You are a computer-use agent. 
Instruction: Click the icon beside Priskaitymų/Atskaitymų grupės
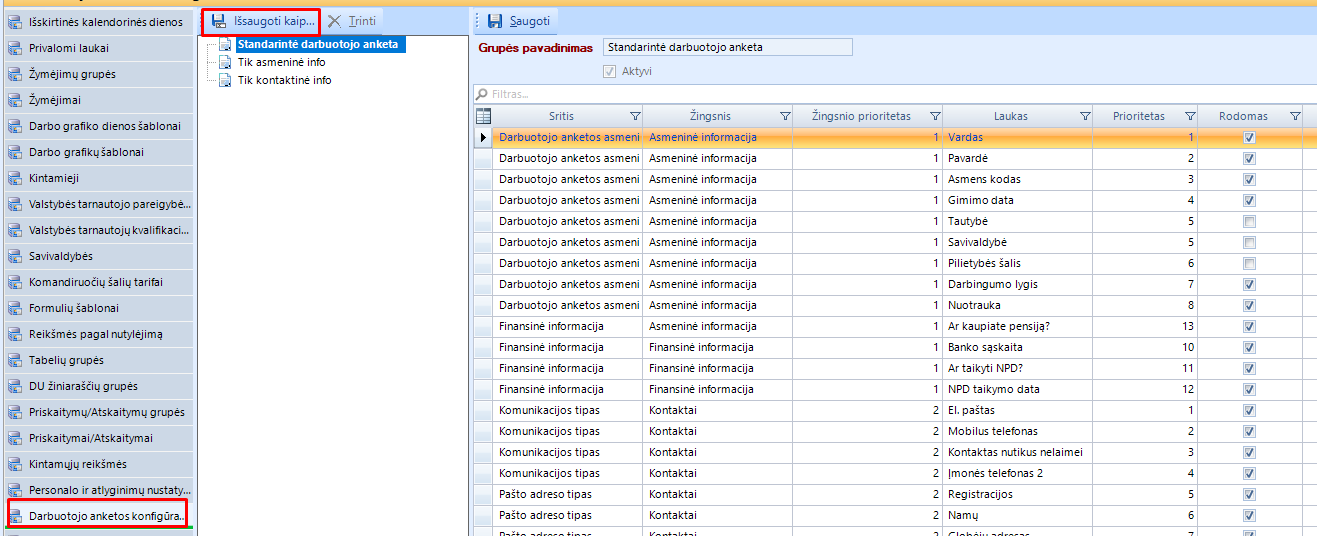tap(15, 412)
